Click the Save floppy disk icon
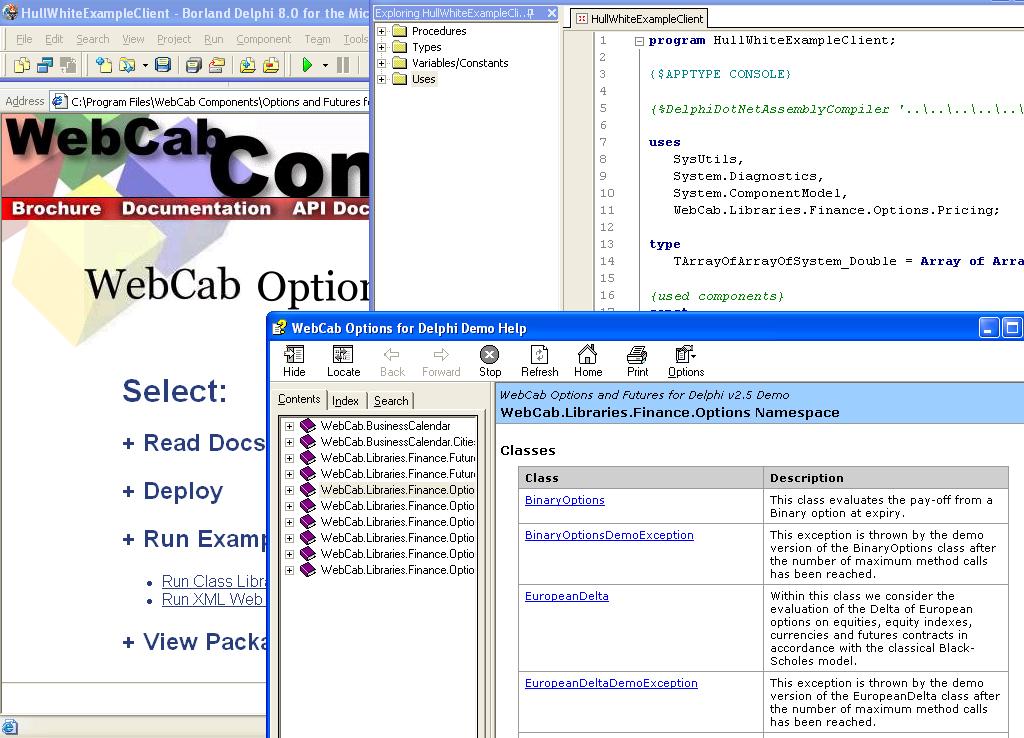Viewport: 1024px width, 738px height. coord(163,65)
